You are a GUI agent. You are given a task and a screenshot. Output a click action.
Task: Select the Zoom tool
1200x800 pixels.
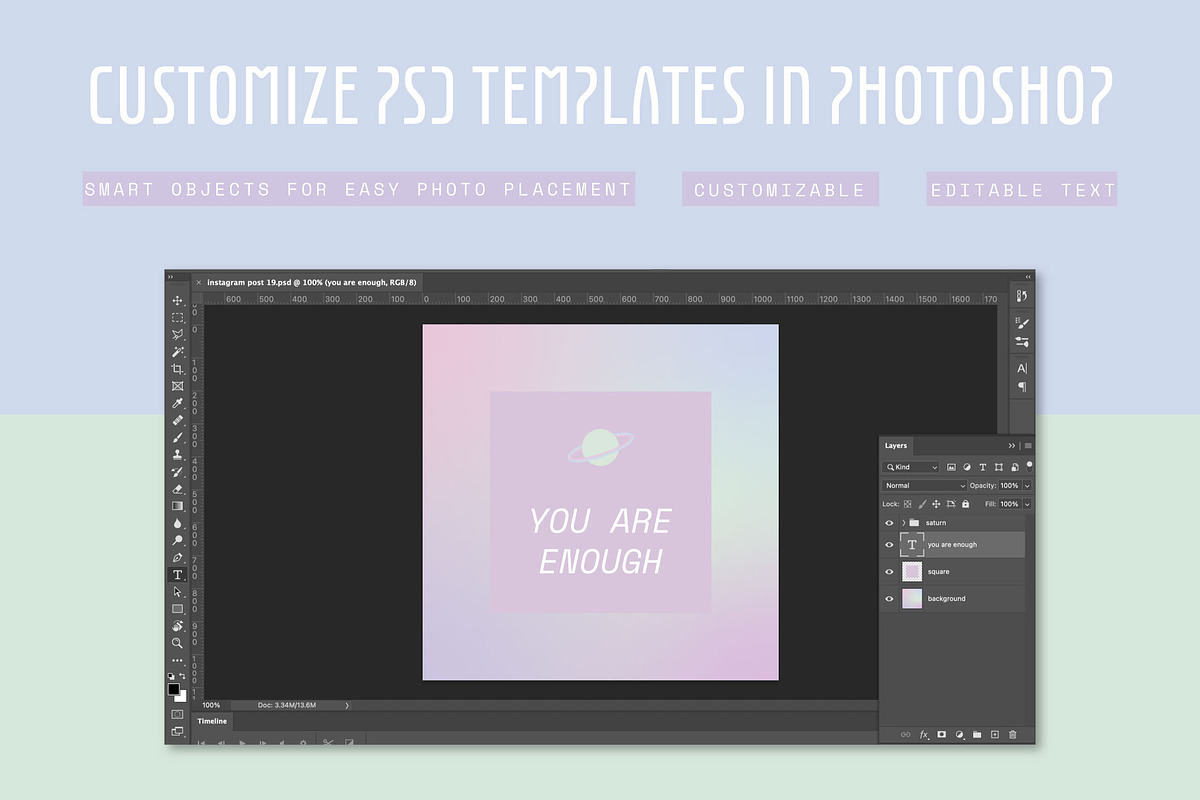coord(177,643)
